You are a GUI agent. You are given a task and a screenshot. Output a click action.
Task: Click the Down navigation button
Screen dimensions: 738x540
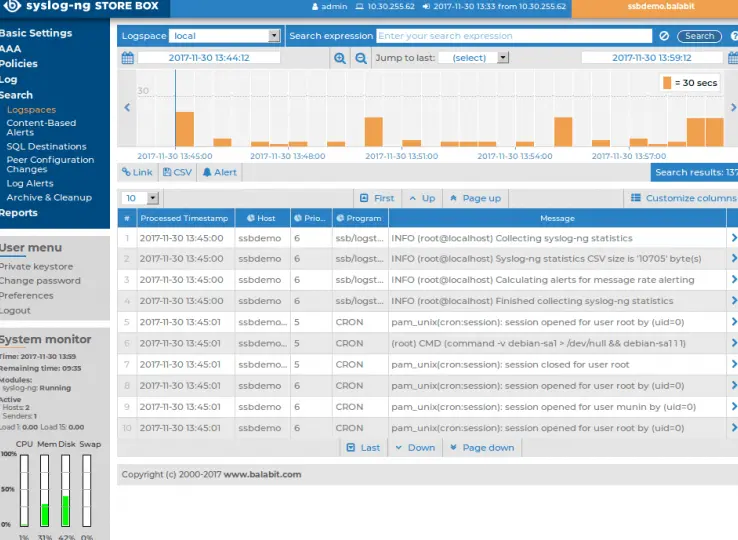415,448
